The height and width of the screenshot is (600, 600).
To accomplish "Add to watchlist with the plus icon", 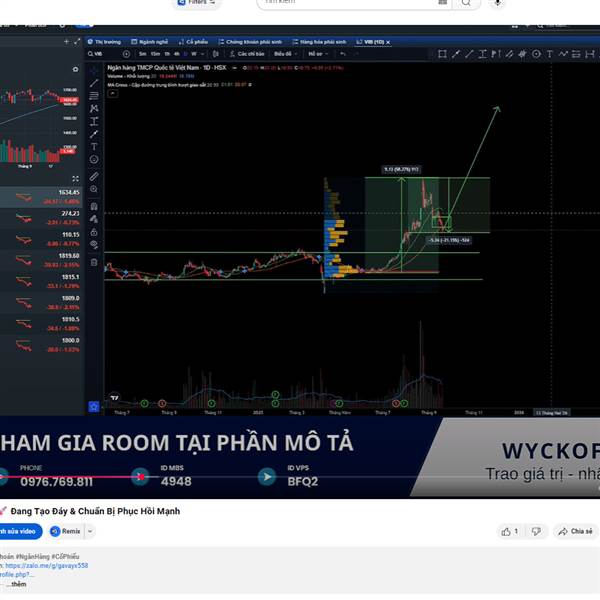I will (x=66, y=41).
